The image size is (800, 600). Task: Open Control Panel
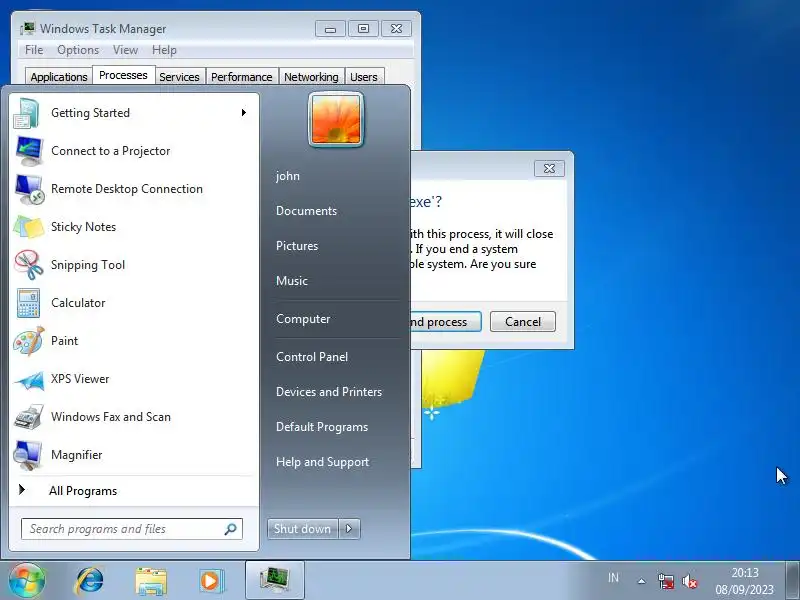pos(312,357)
